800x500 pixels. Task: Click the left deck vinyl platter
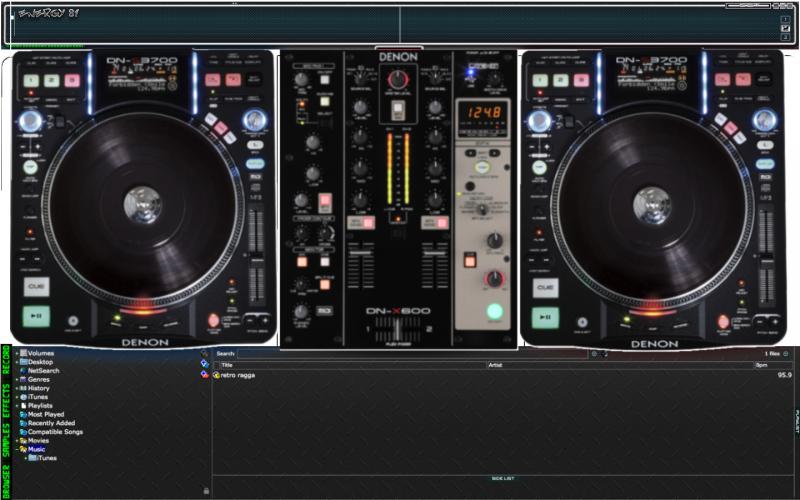coord(142,205)
